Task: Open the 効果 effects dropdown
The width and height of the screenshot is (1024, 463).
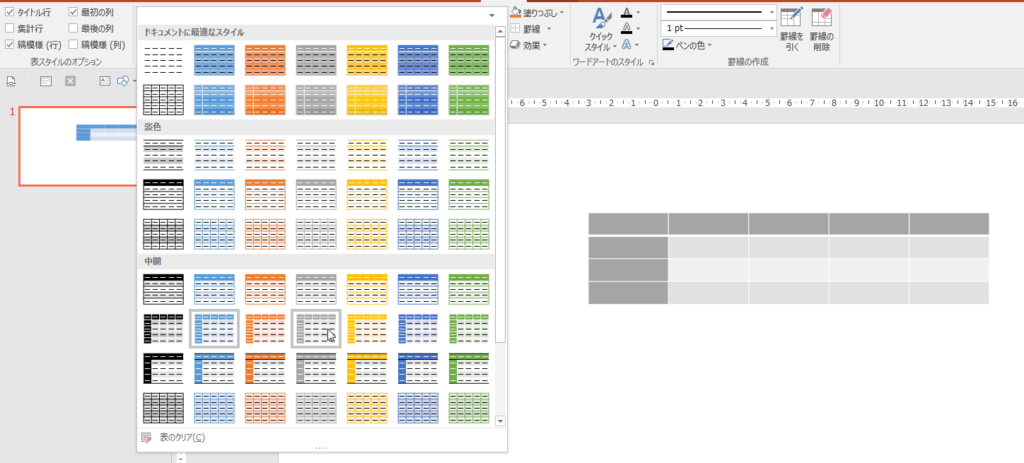Action: coord(530,45)
